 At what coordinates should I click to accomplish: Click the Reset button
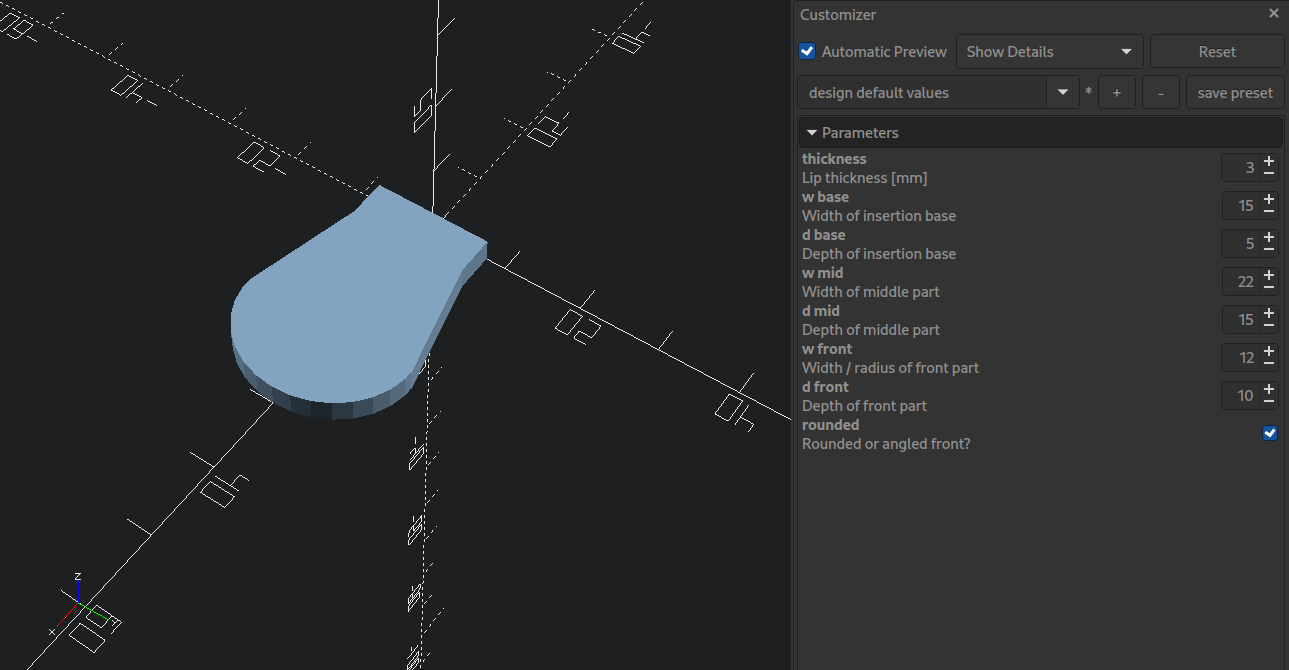[x=1216, y=51]
